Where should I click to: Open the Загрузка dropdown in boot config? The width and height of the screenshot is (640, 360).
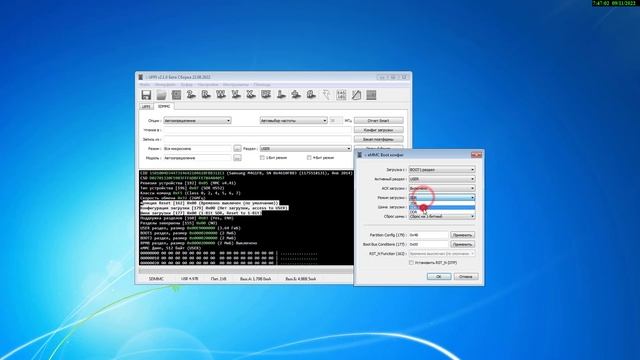pos(442,169)
